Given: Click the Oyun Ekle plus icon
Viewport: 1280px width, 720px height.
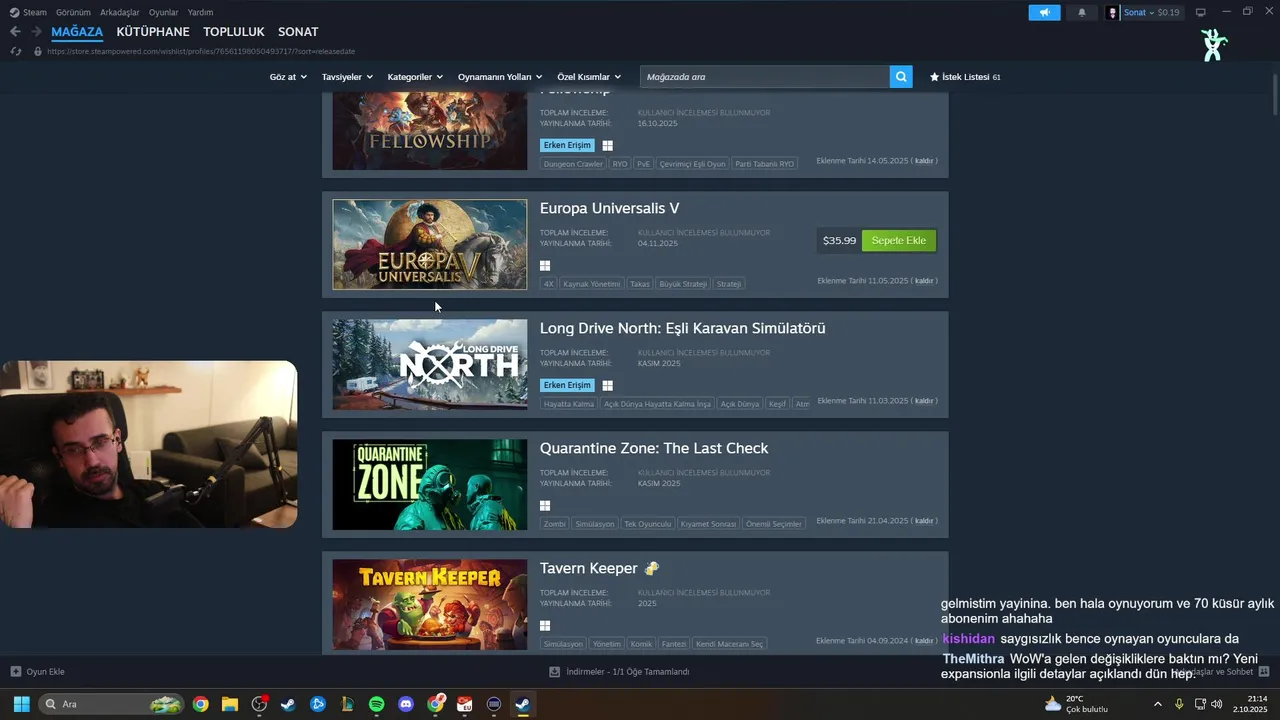Looking at the screenshot, I should click(x=15, y=672).
